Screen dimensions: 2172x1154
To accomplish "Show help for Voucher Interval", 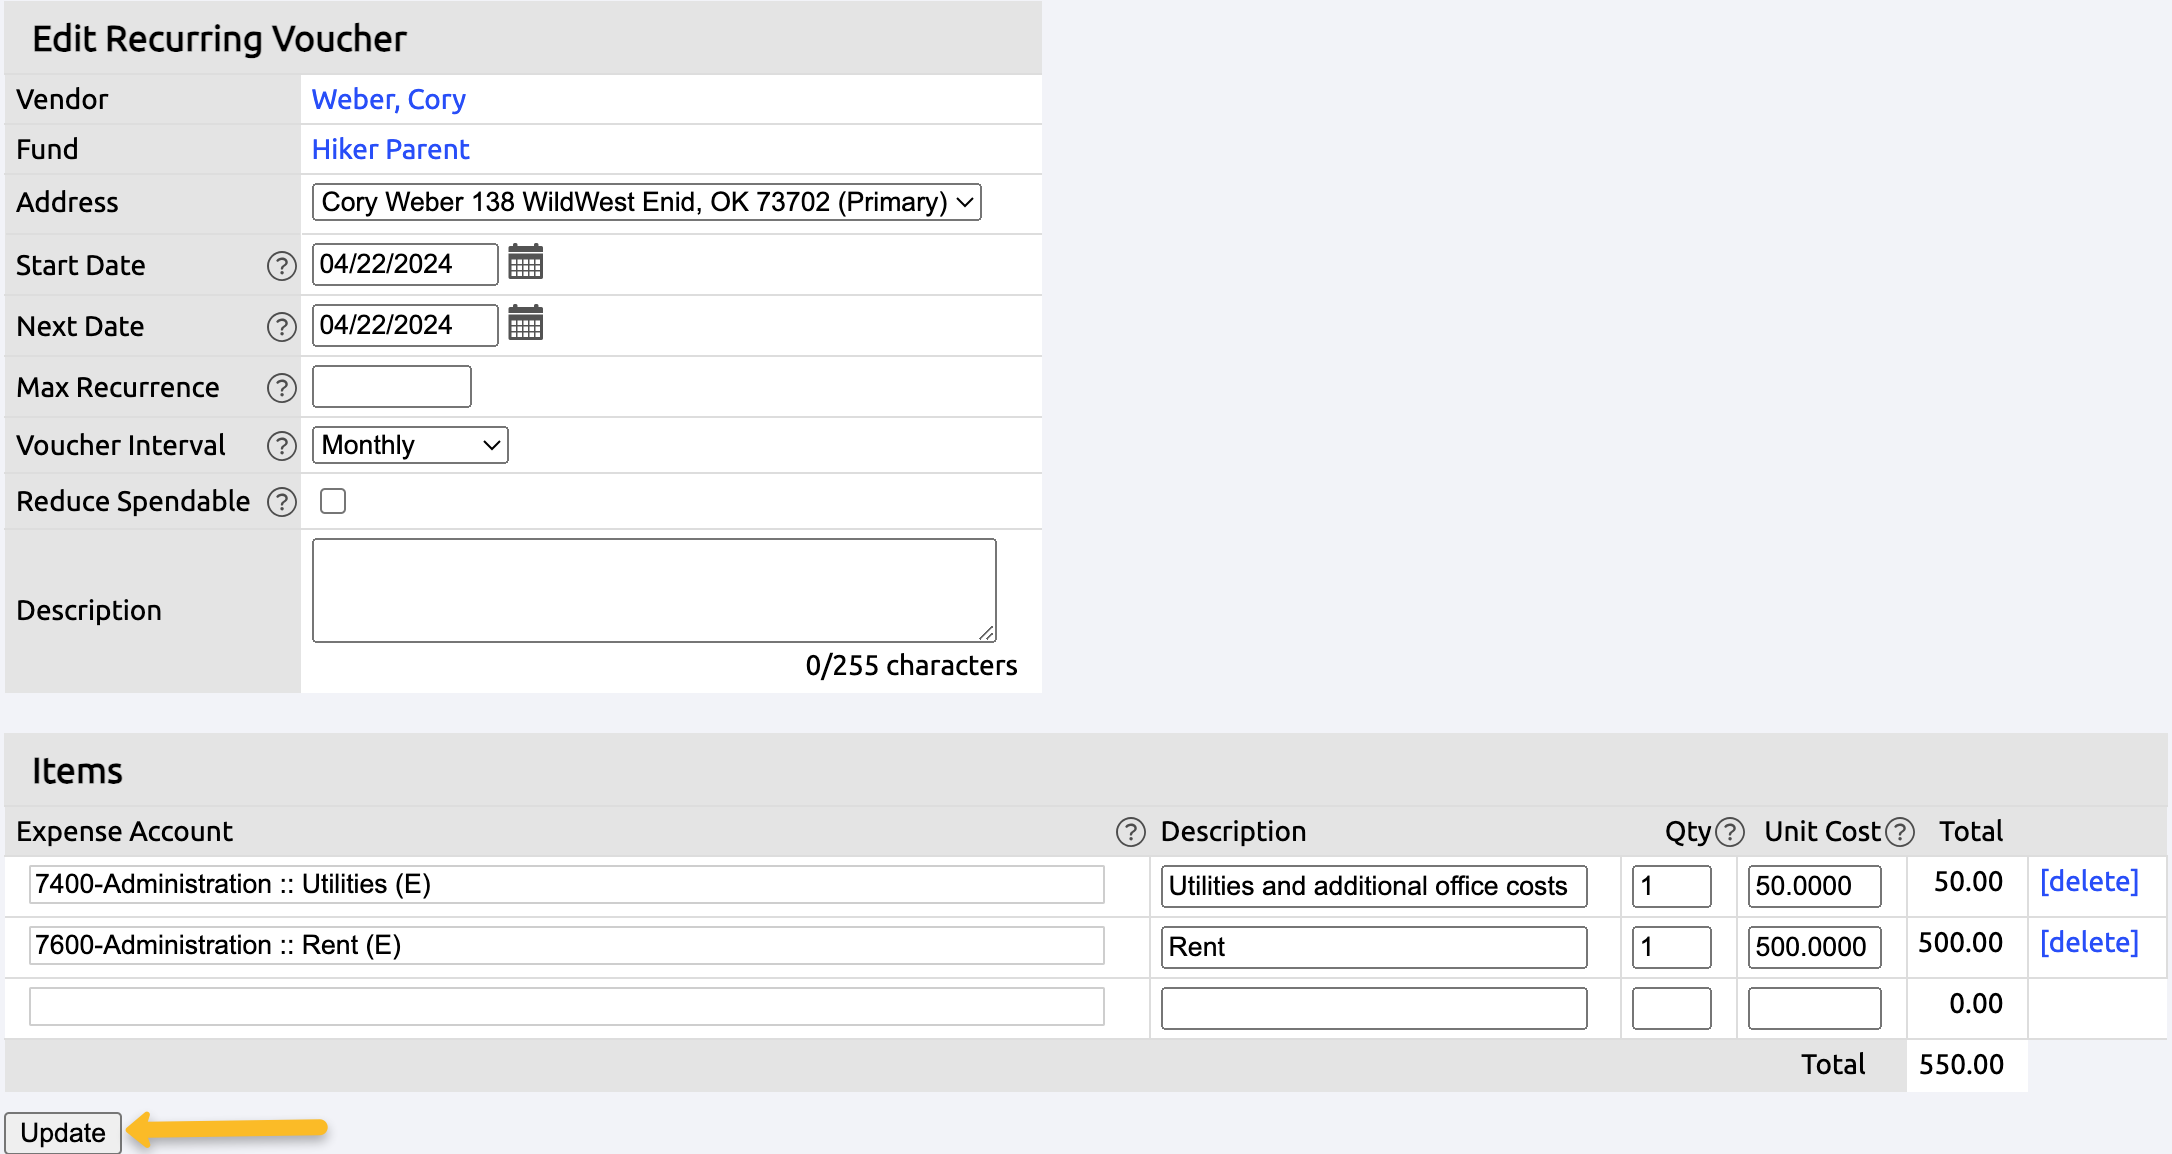I will [x=281, y=446].
